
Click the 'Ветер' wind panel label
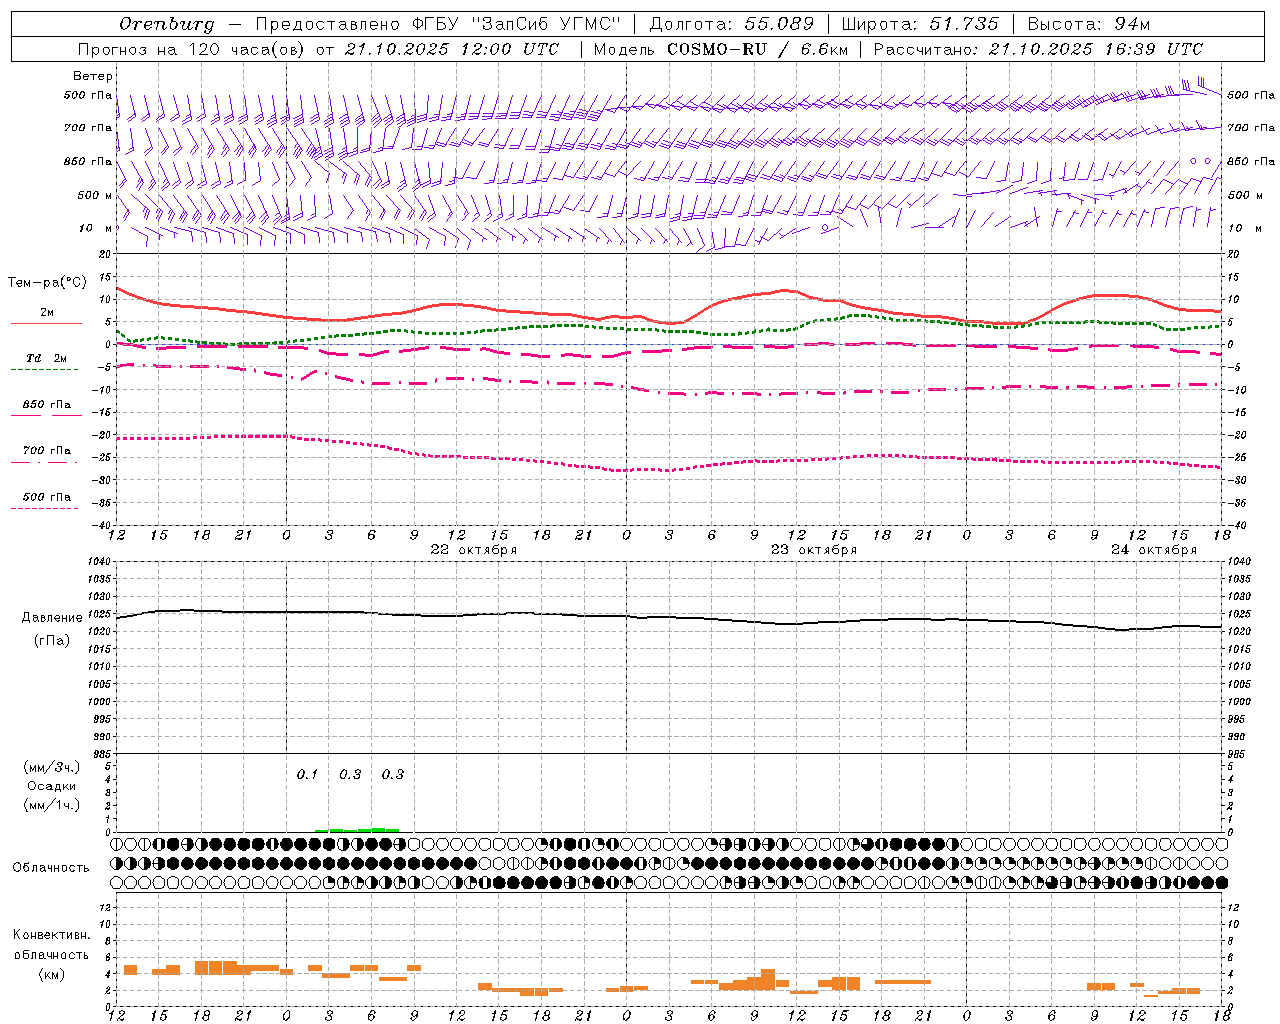93,76
